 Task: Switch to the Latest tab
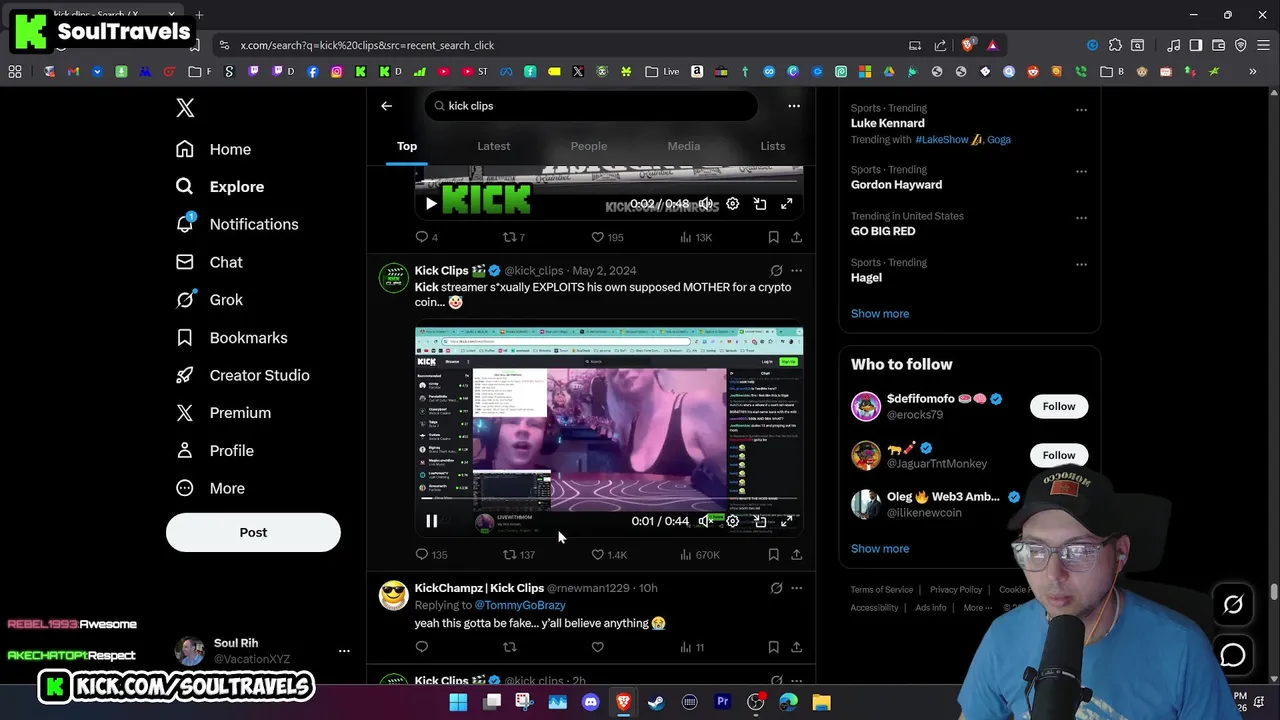[493, 146]
